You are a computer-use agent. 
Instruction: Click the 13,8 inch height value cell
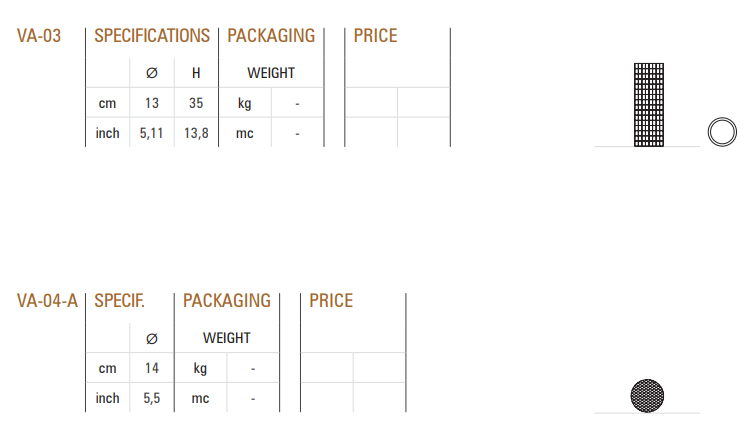[196, 133]
